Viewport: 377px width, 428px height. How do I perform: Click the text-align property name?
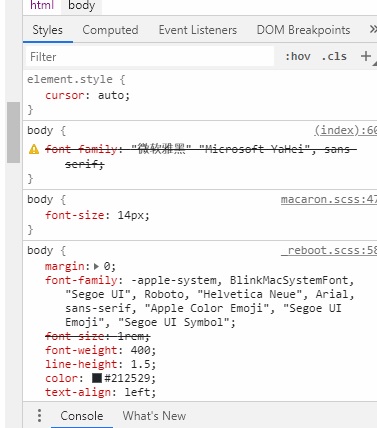(x=78, y=392)
